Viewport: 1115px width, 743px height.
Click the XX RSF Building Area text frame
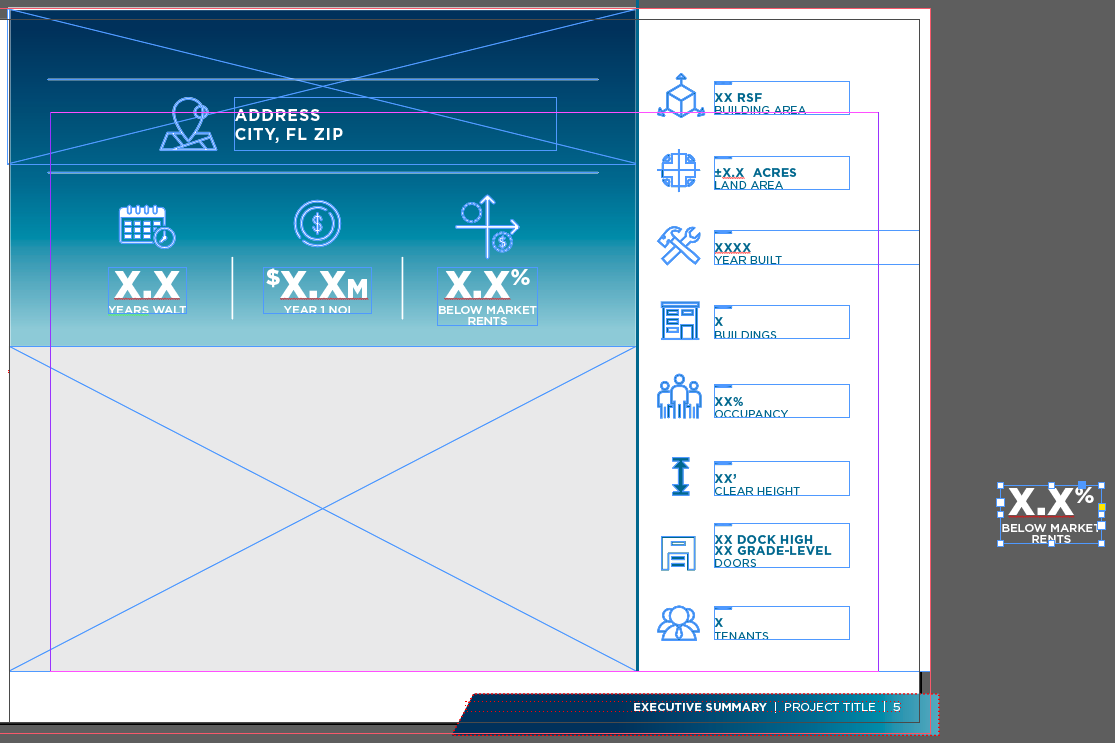click(781, 98)
